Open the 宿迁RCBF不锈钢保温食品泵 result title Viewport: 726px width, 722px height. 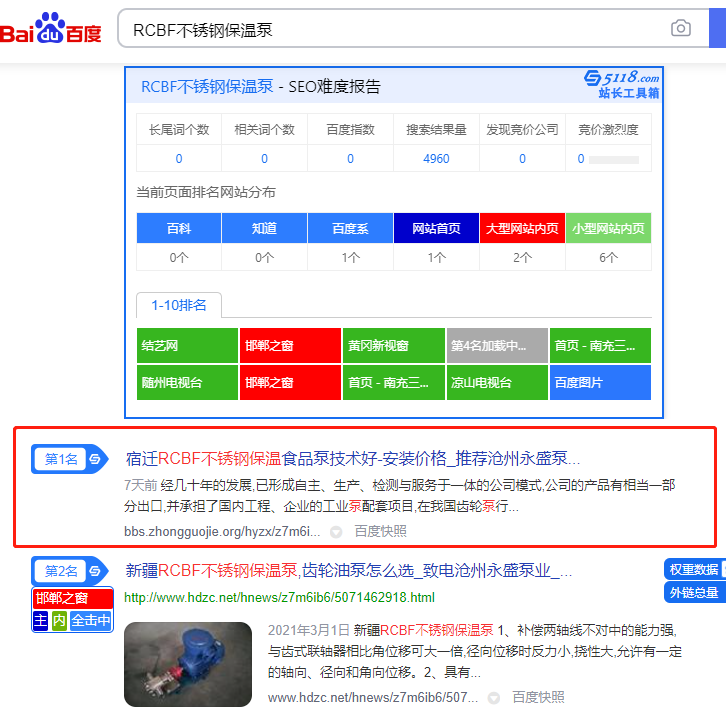tap(353, 458)
